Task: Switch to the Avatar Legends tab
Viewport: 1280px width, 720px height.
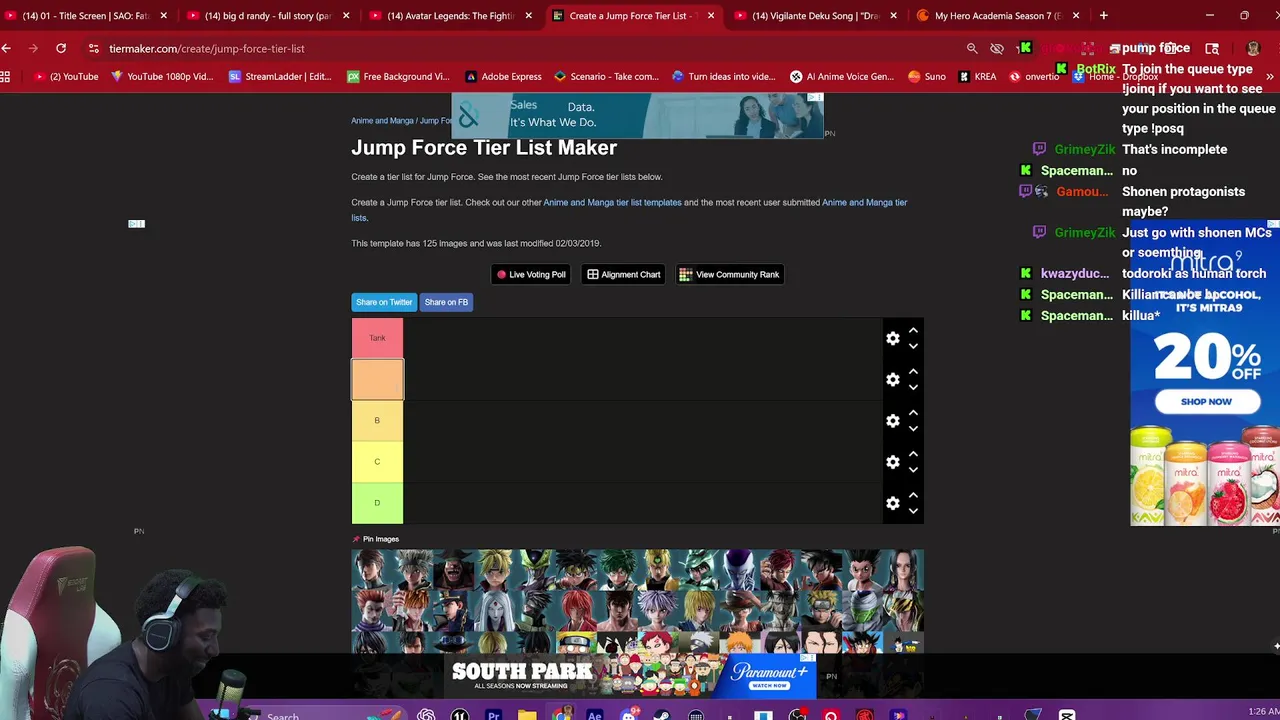Action: [x=451, y=16]
